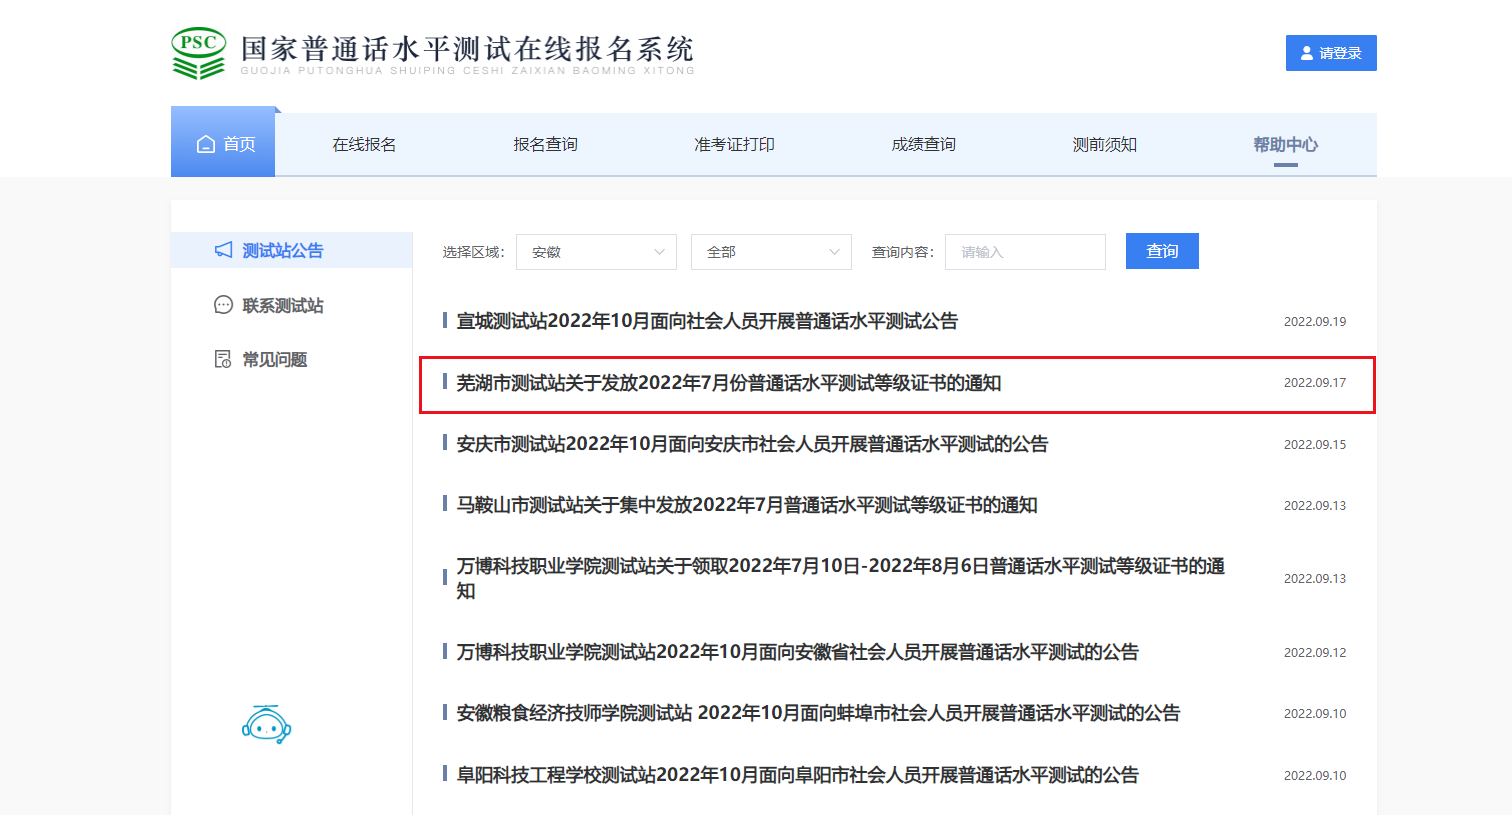Image resolution: width=1512 pixels, height=815 pixels.
Task: Click date 2022.09.15
Action: [x=1315, y=444]
